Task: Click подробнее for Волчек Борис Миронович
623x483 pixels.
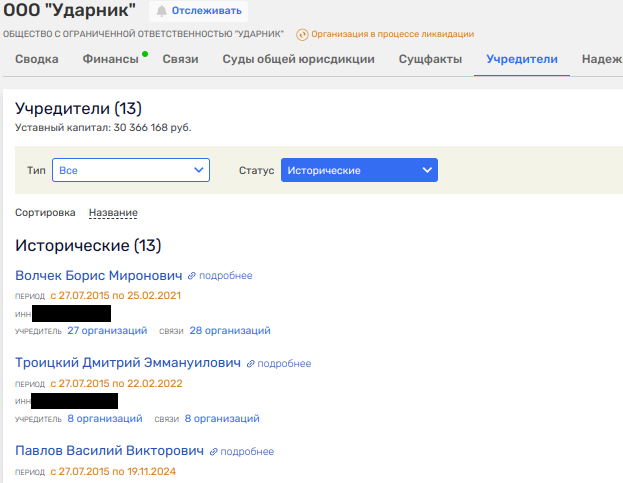Action: tap(226, 276)
